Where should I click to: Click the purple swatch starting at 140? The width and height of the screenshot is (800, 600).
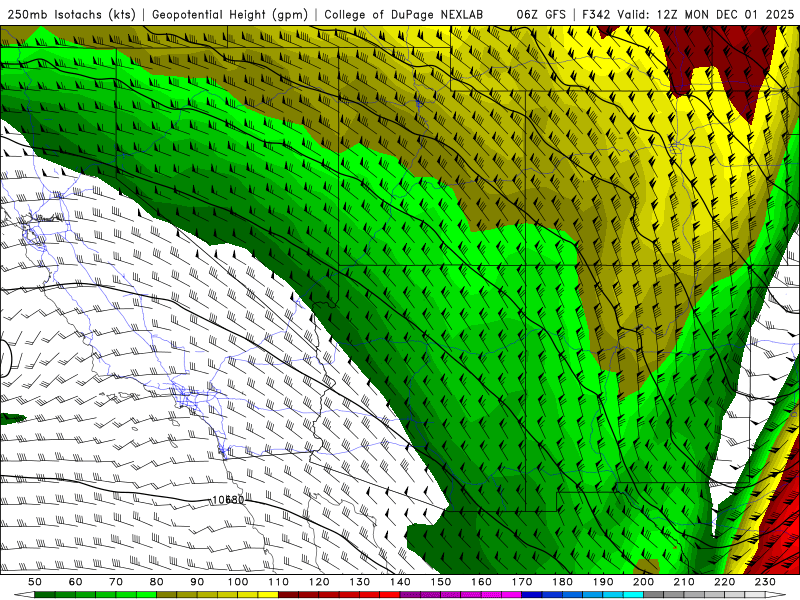tap(410, 595)
